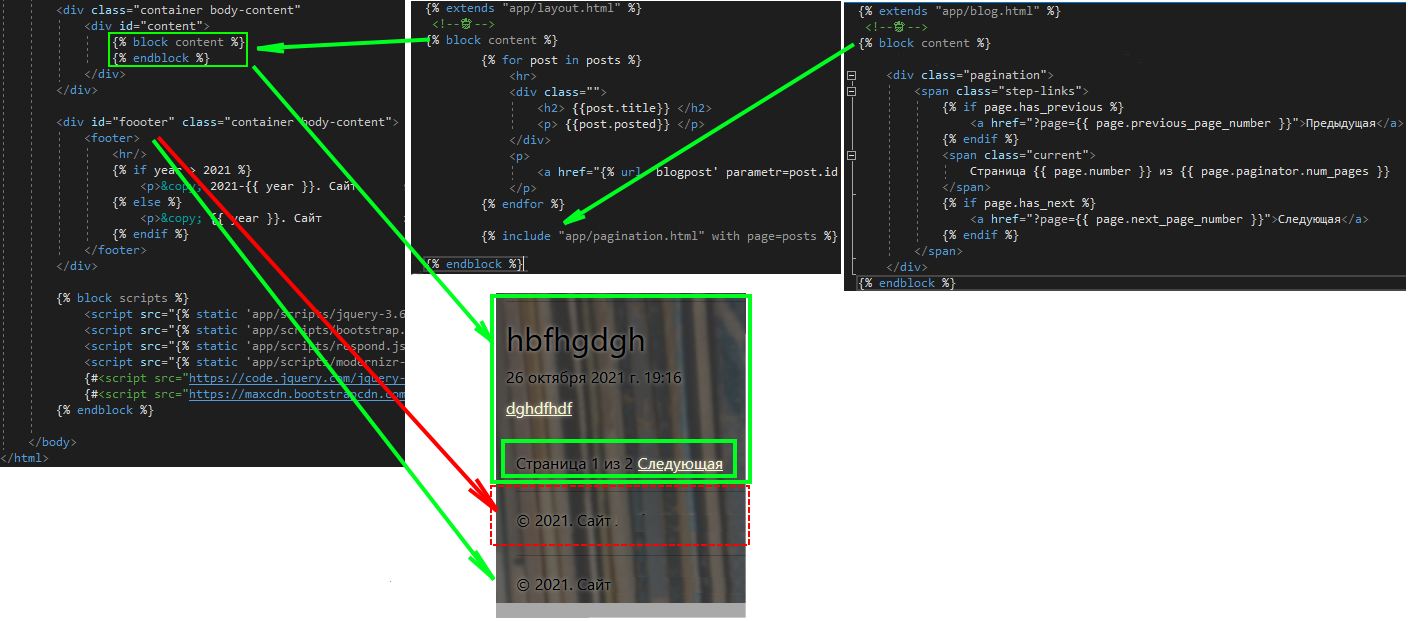The image size is (1408, 621).
Task: Open the https://code.jquery.com URL in the commented script
Action: (296, 379)
